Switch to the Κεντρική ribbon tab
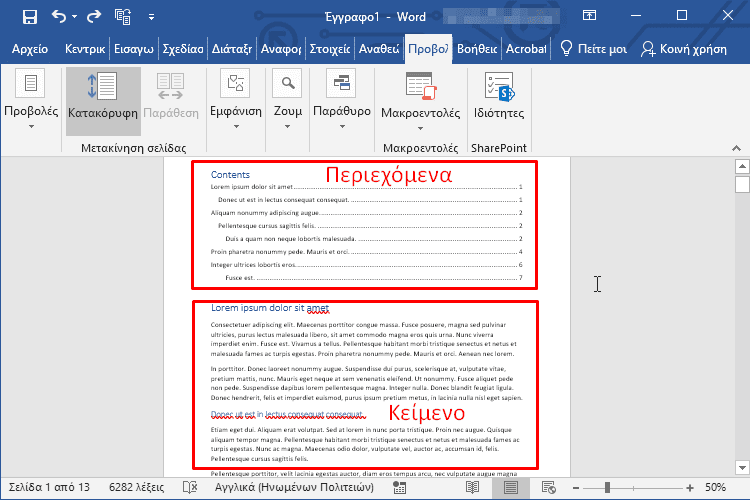Screen dimensions: 750x500 [85, 49]
